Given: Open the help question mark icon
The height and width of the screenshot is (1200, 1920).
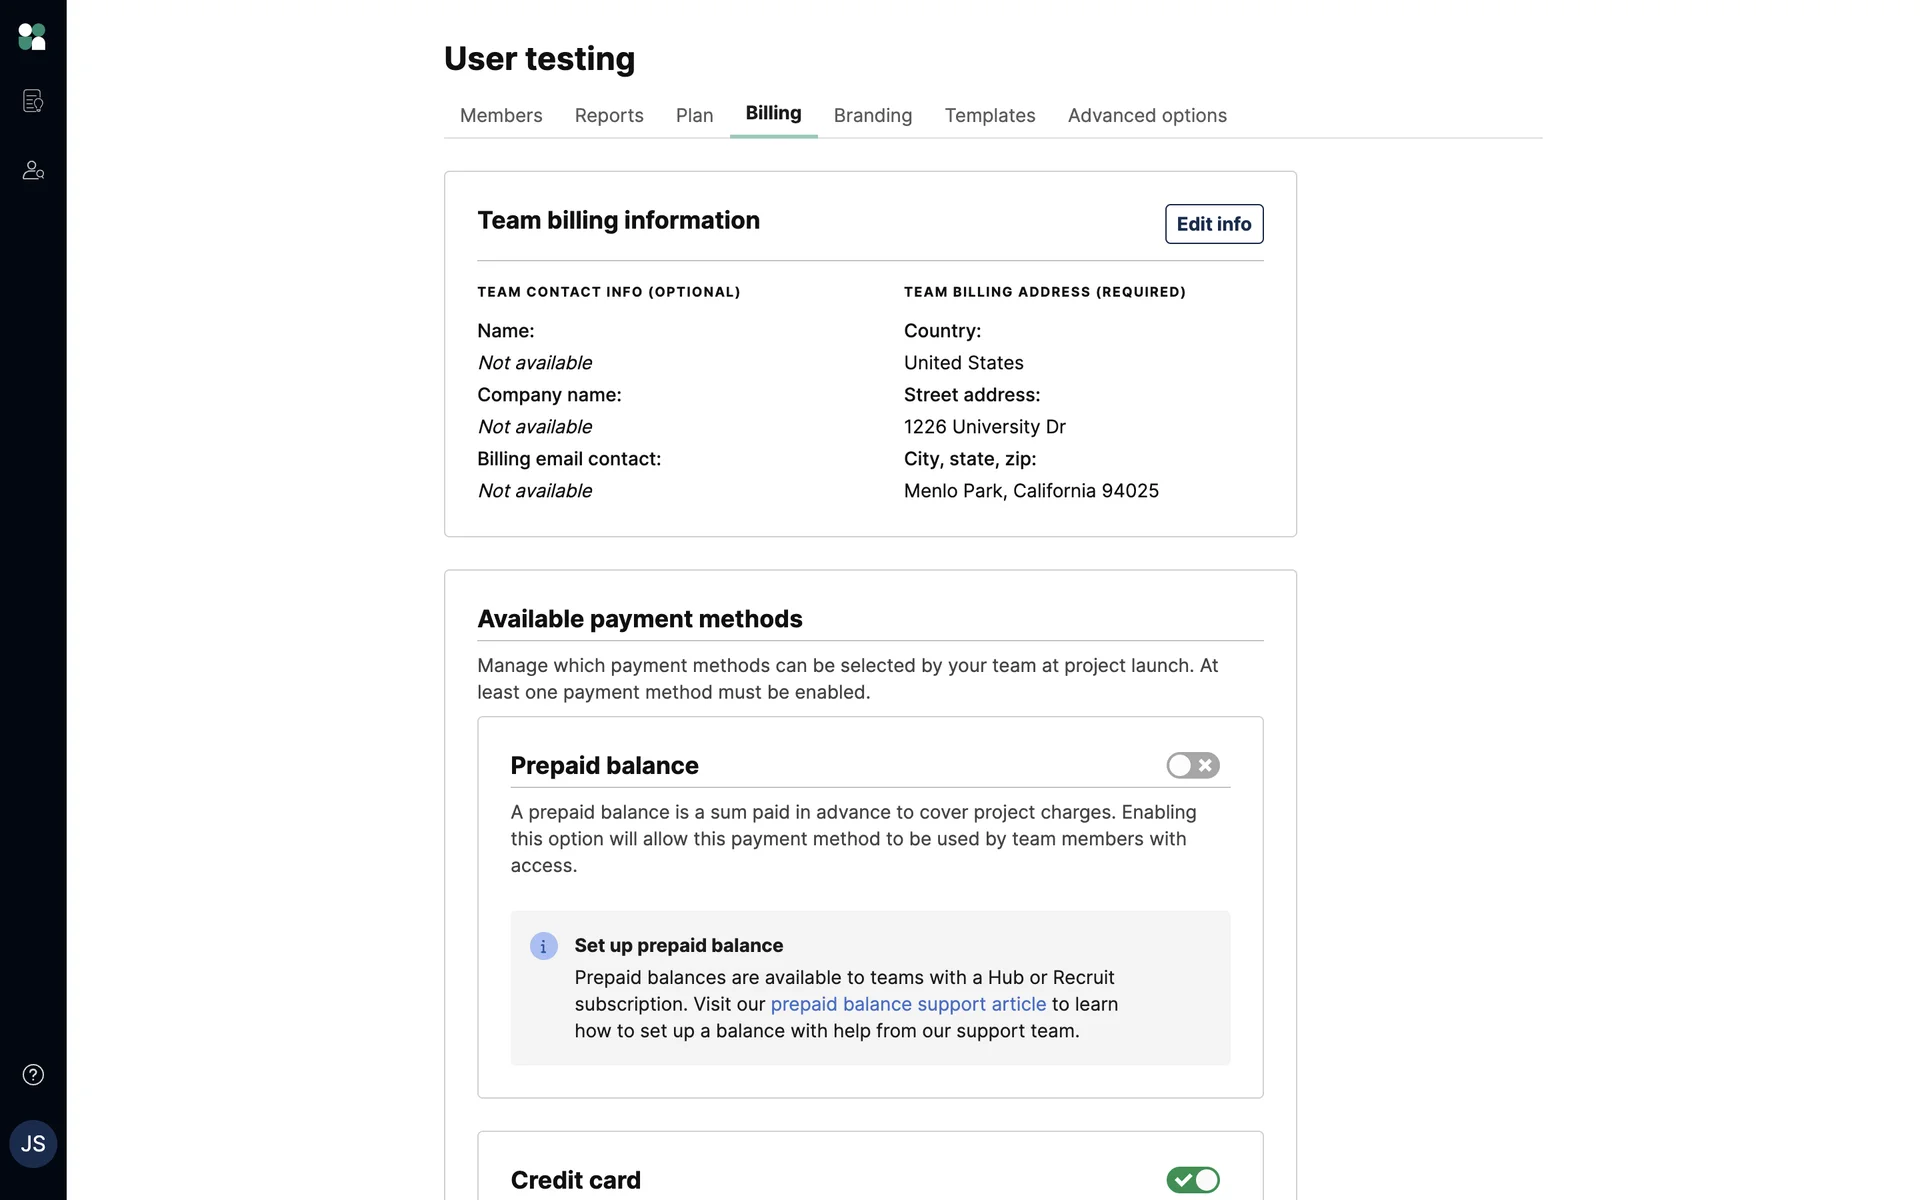Looking at the screenshot, I should coord(33,1075).
